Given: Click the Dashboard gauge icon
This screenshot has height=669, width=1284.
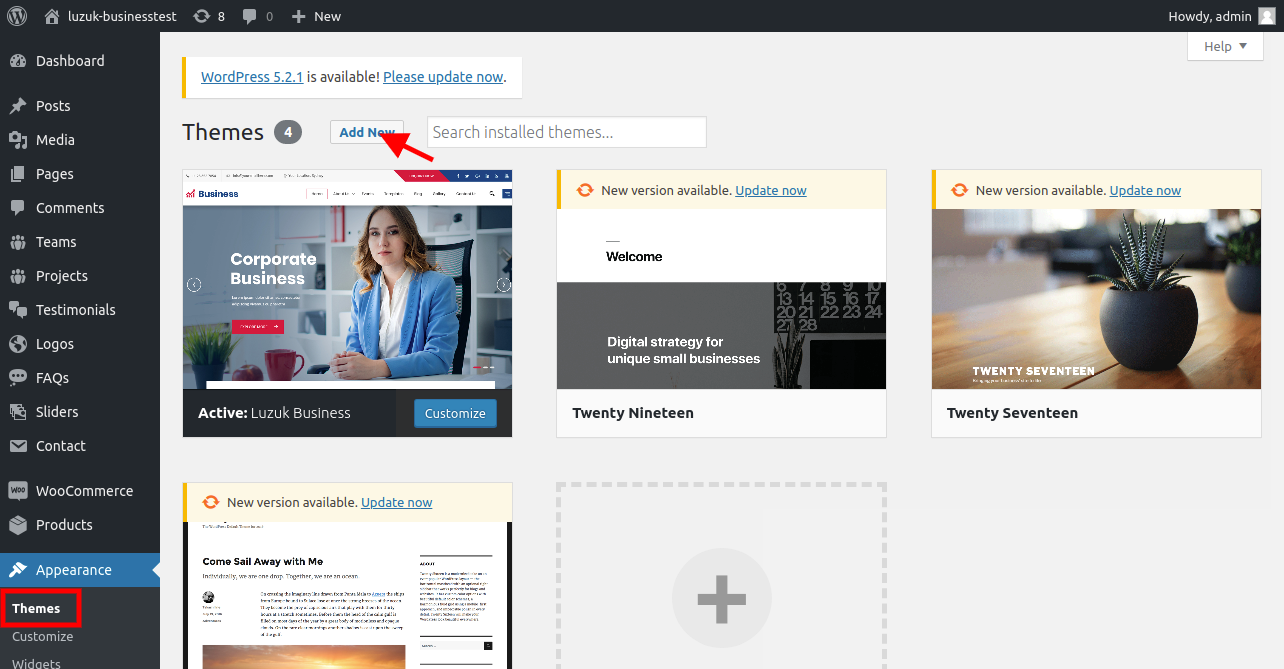Looking at the screenshot, I should pyautogui.click(x=18, y=61).
